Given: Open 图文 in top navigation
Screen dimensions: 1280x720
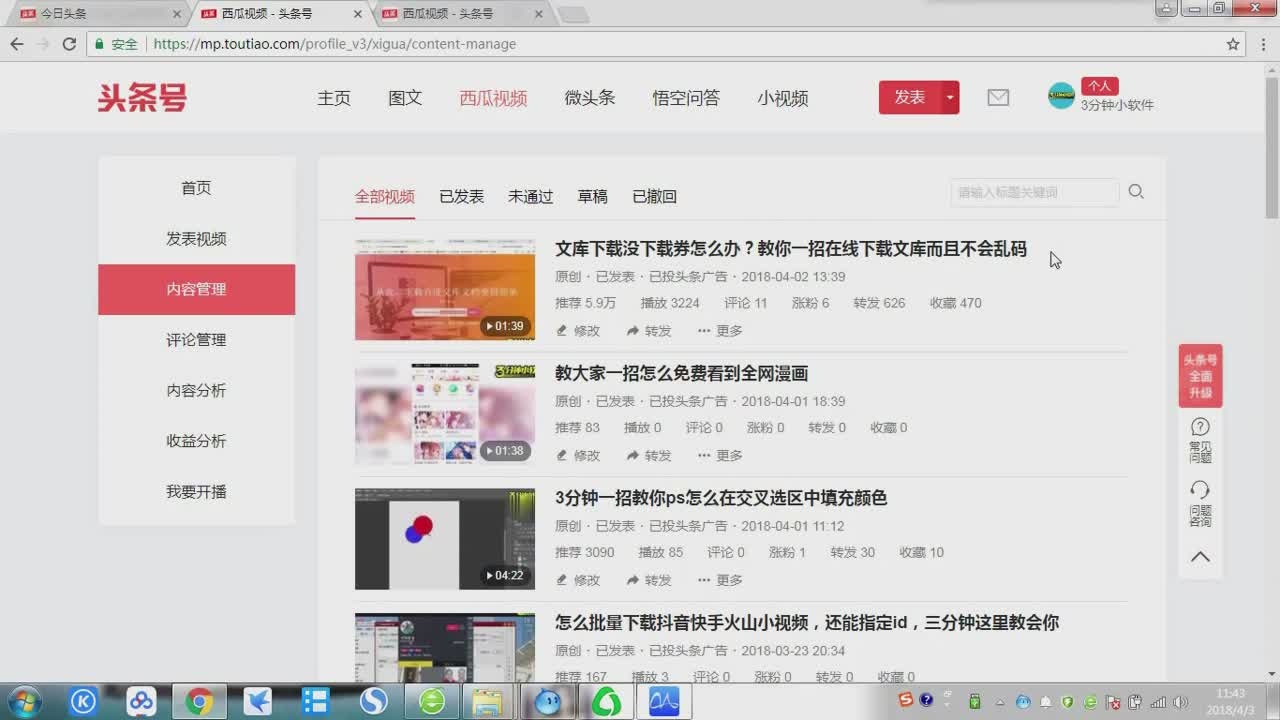Looking at the screenshot, I should coord(405,98).
